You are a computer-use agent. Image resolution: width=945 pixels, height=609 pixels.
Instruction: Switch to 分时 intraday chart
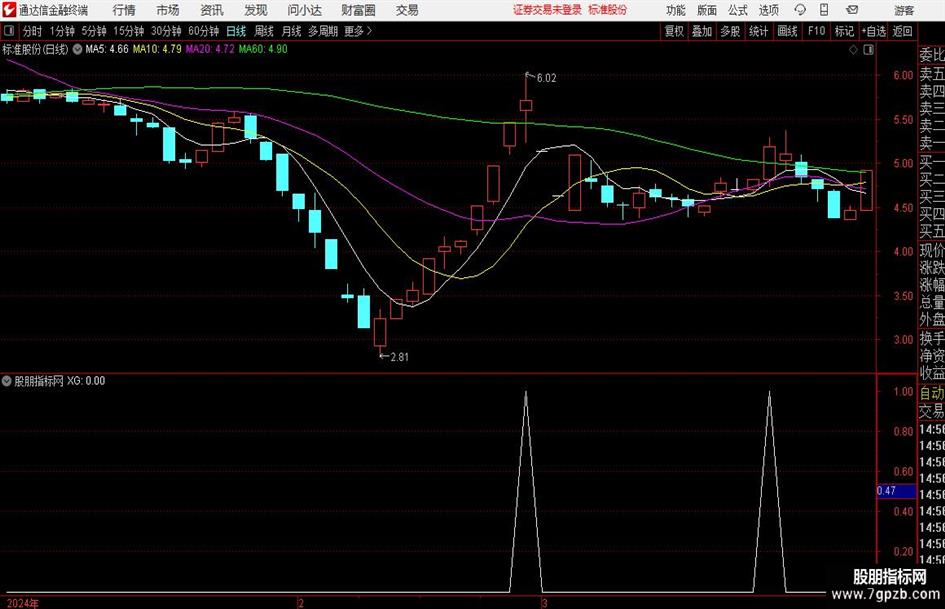[33, 31]
